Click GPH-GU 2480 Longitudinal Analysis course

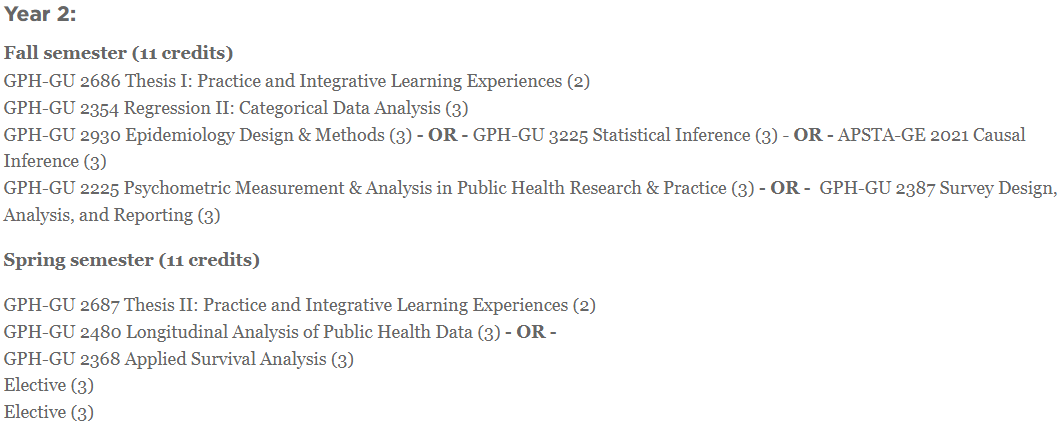click(x=252, y=332)
